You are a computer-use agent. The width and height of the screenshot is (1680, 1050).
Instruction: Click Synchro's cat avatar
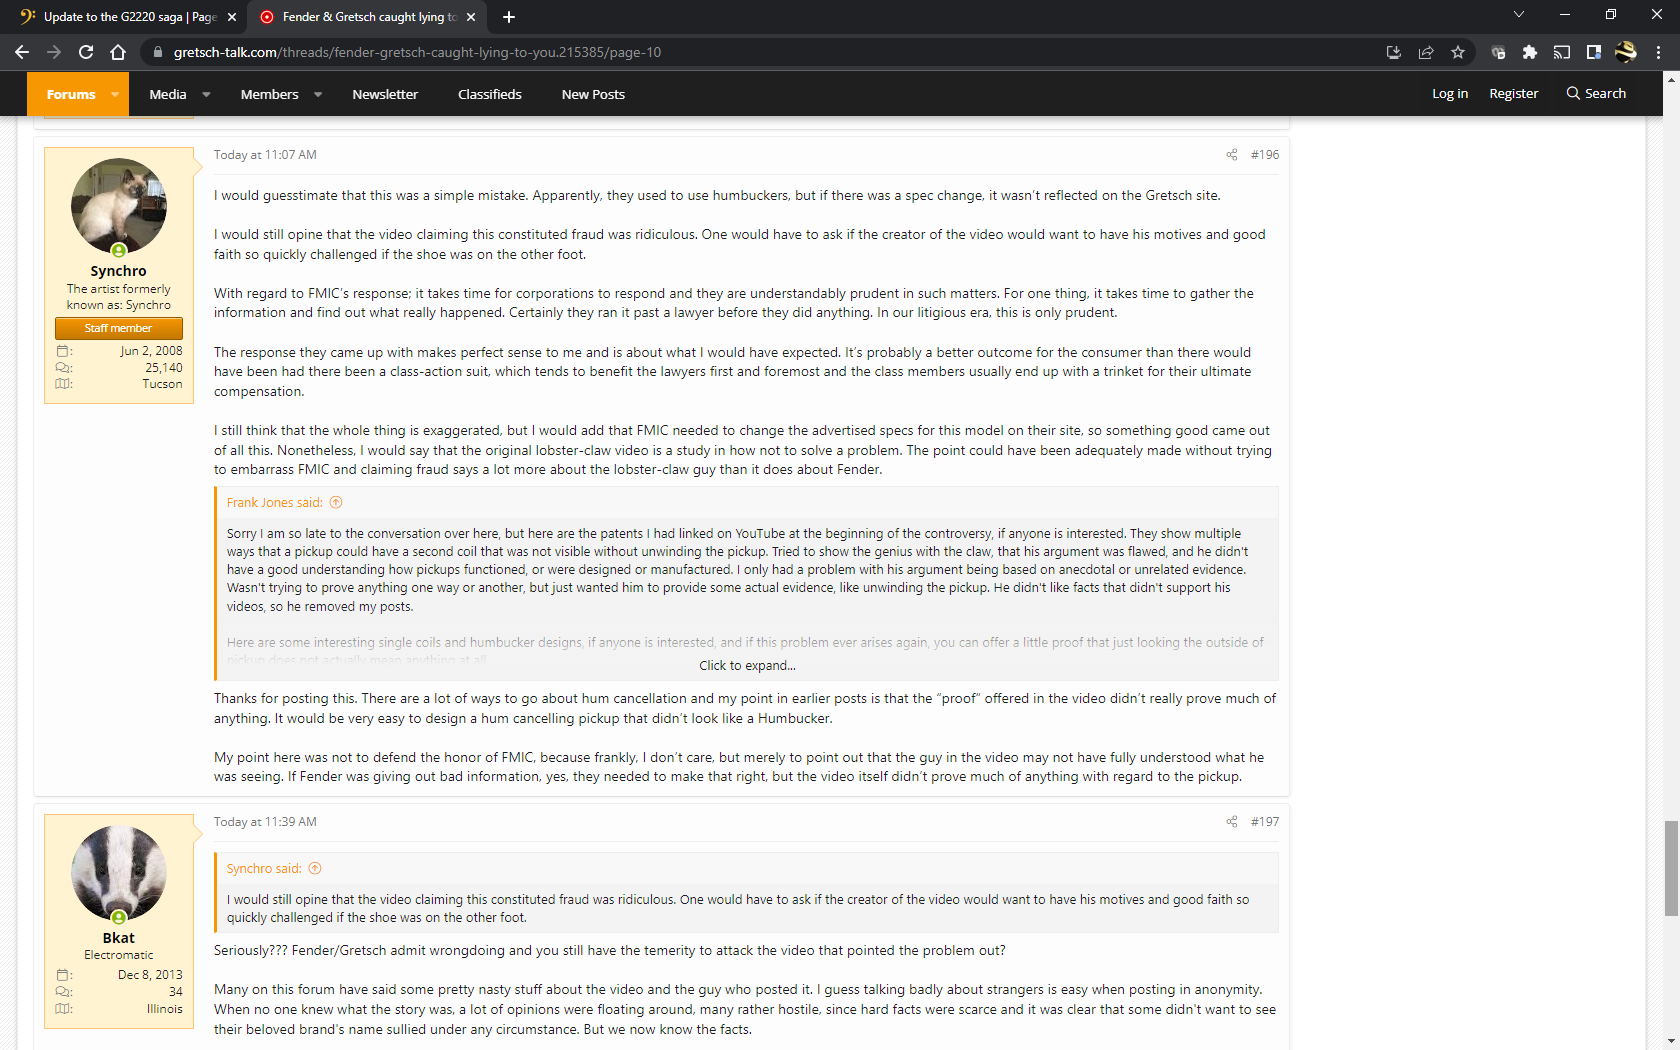pos(119,206)
